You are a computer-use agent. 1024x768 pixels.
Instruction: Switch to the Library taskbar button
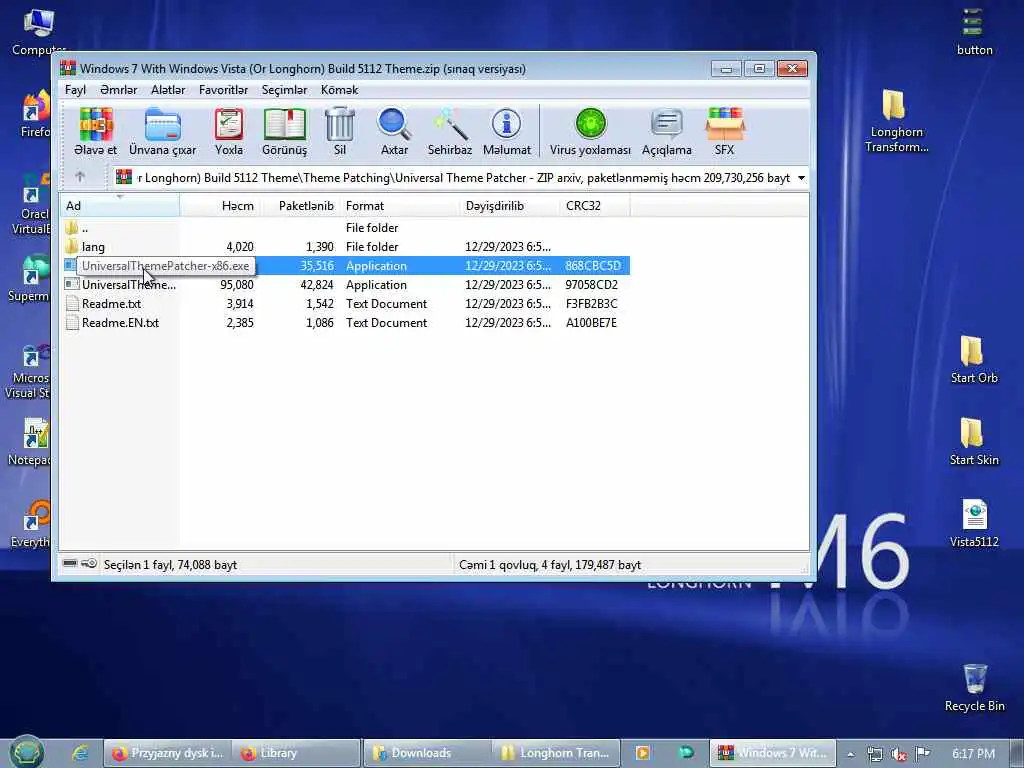(x=295, y=753)
